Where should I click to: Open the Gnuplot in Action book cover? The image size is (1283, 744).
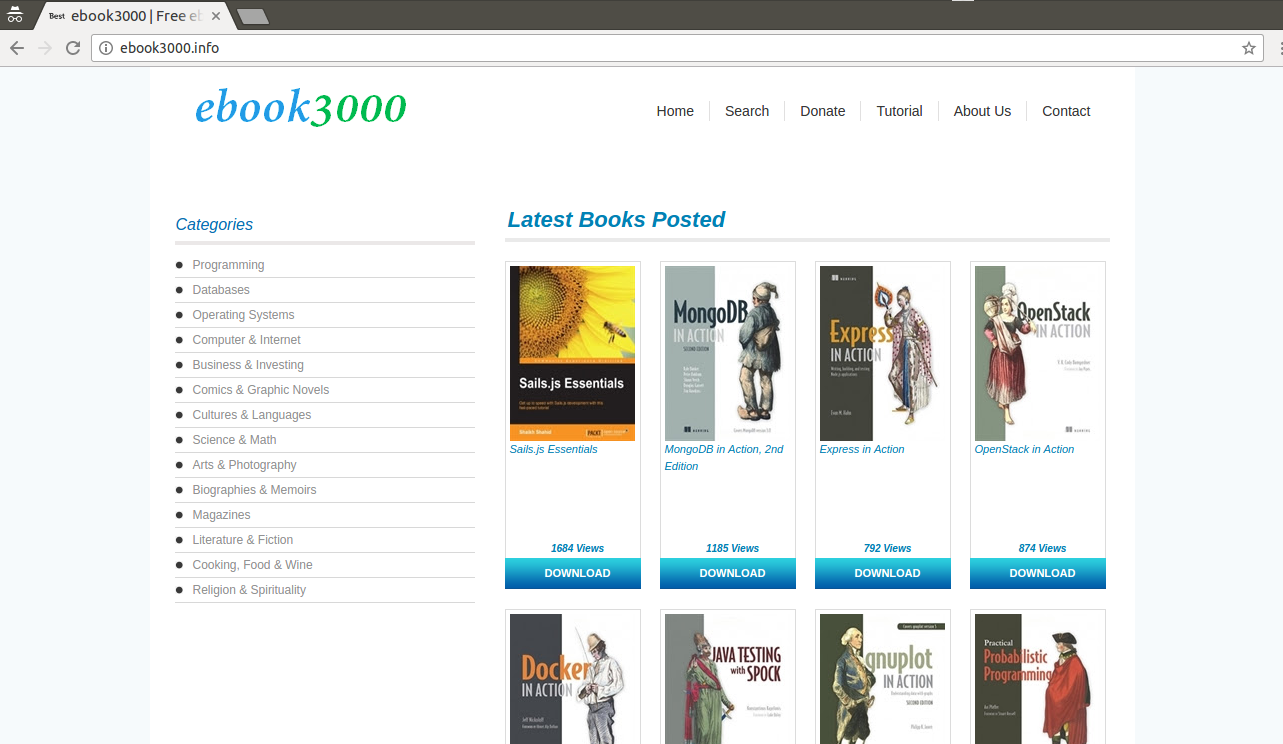[x=882, y=679]
